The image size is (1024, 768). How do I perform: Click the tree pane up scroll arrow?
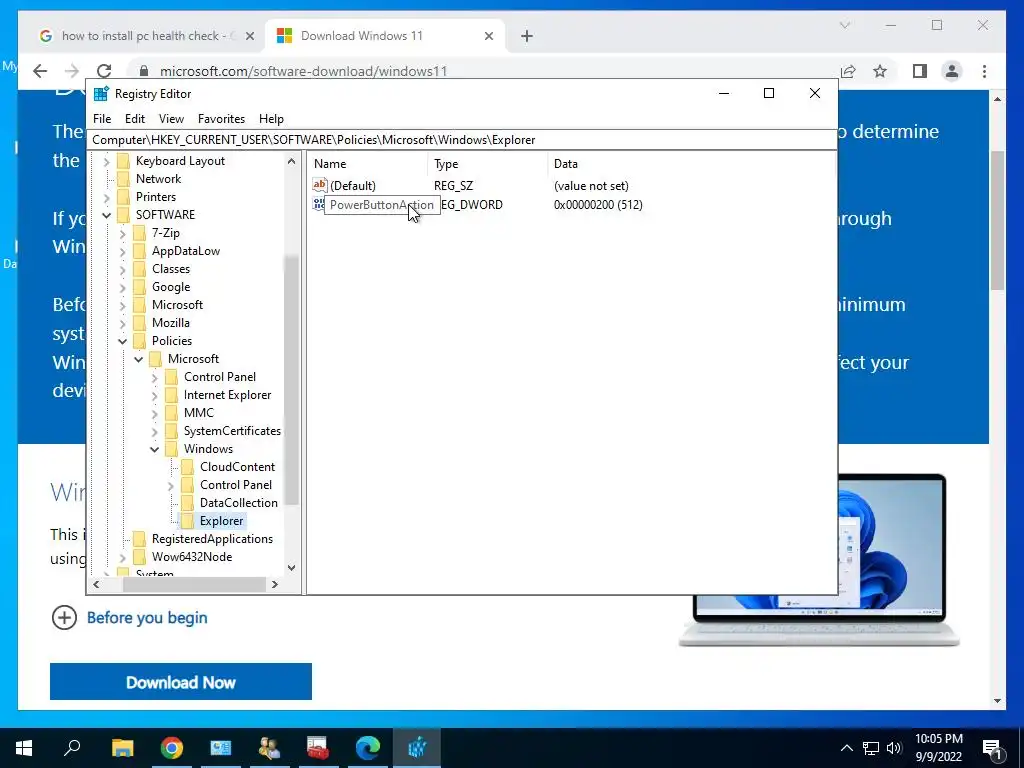(291, 161)
